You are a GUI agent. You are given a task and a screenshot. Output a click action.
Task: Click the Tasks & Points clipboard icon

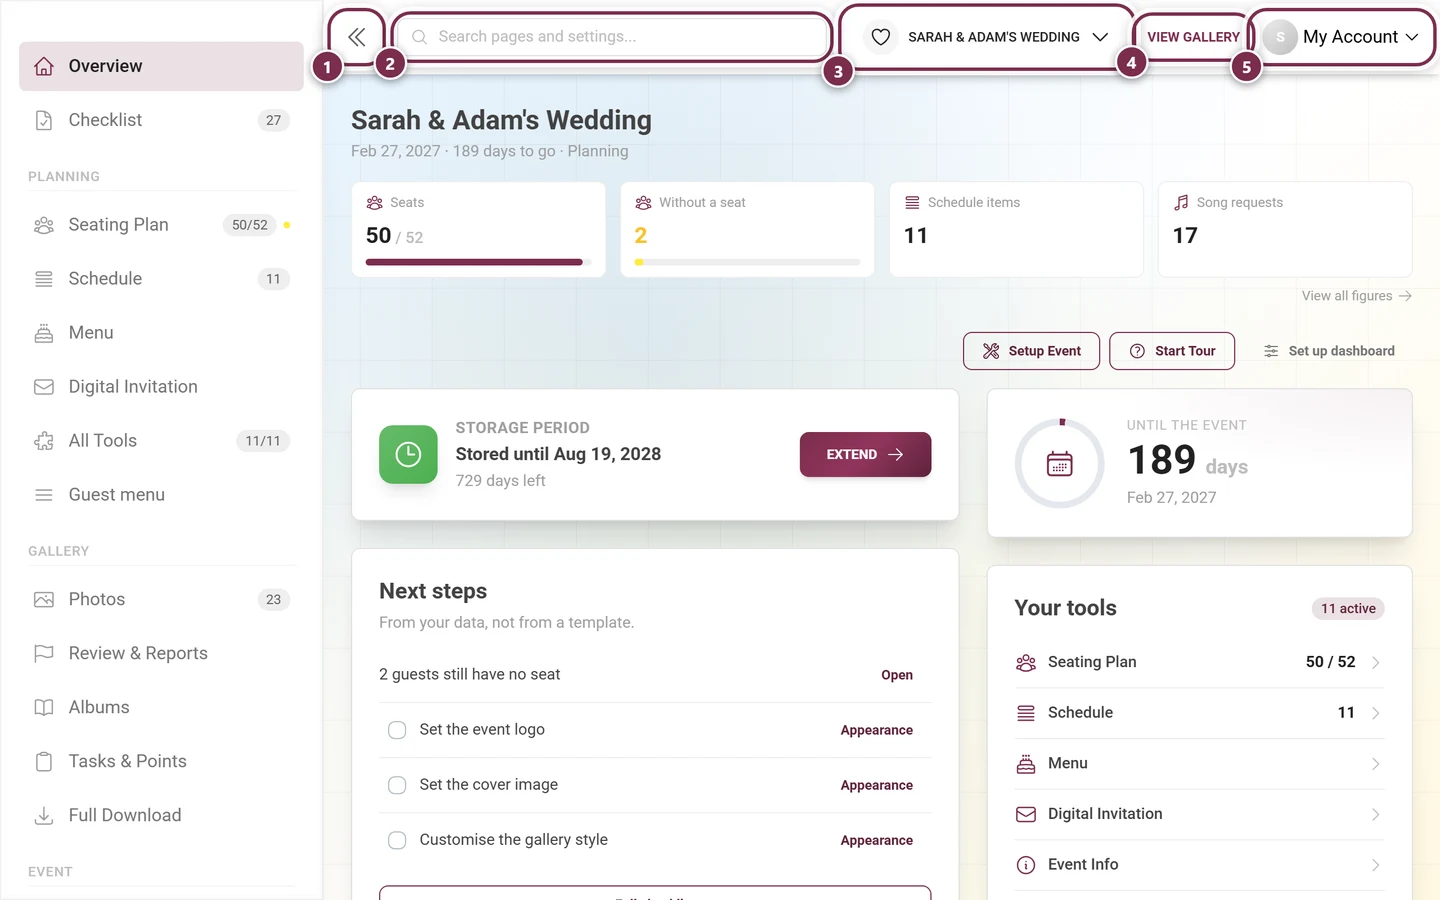click(x=44, y=762)
